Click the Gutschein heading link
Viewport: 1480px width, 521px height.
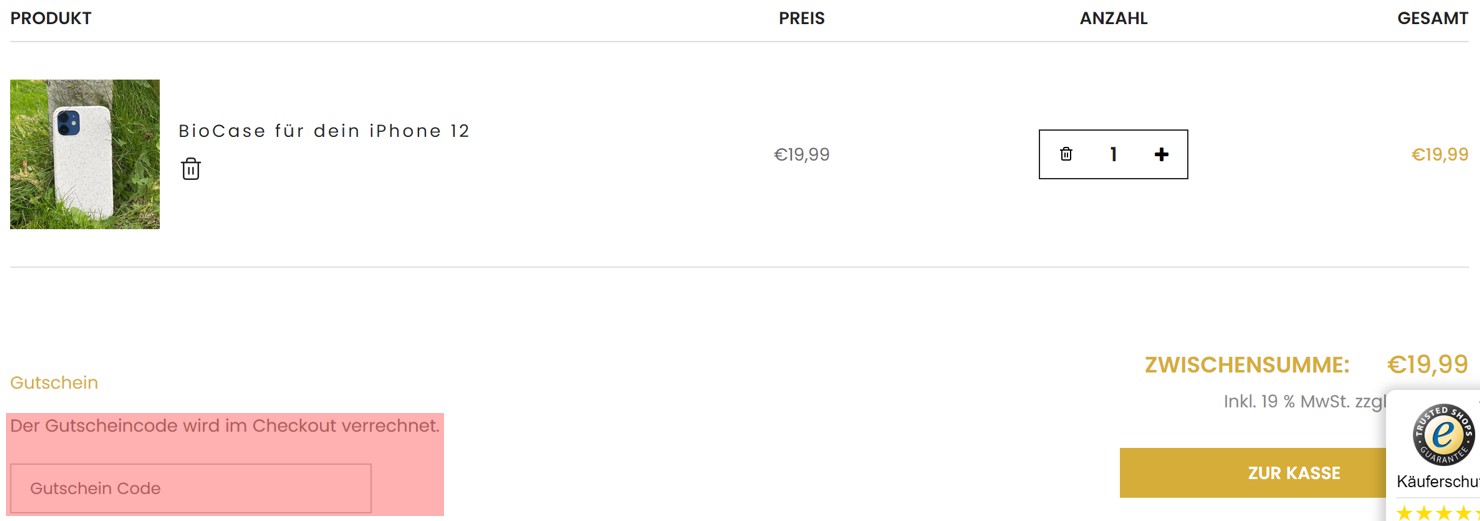54,383
